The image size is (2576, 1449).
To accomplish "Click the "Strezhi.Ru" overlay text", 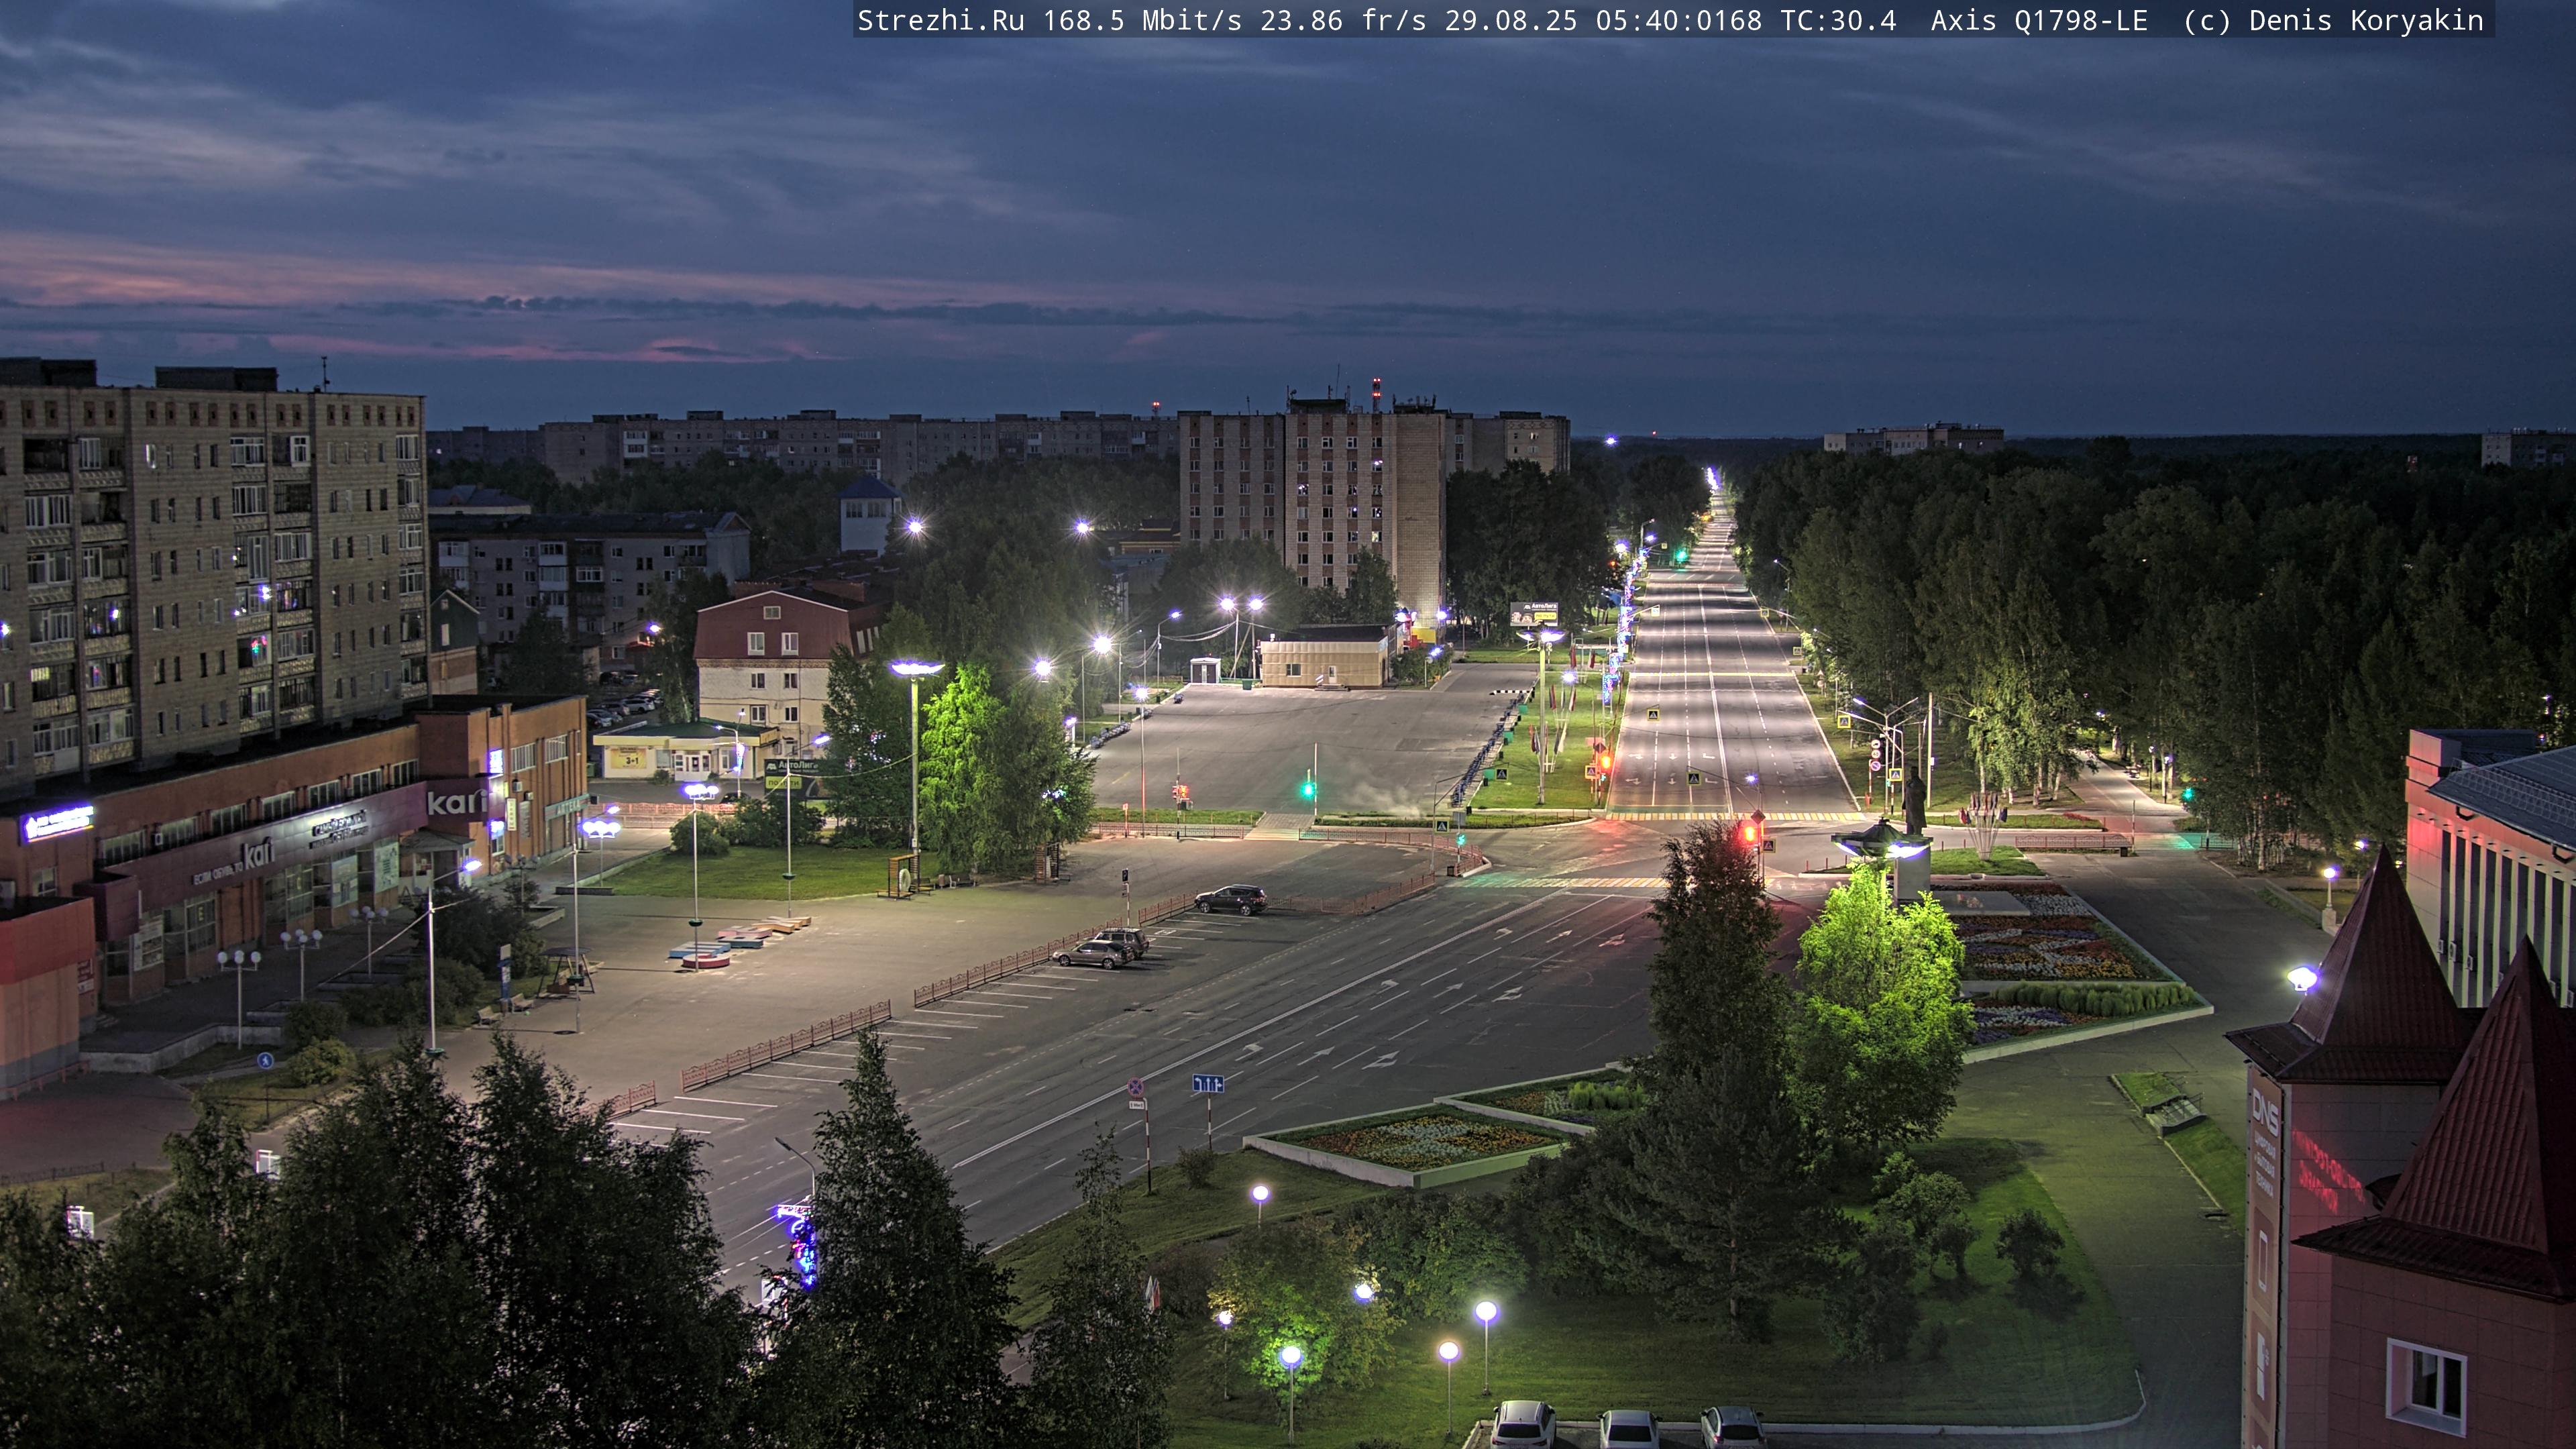I will (941, 20).
